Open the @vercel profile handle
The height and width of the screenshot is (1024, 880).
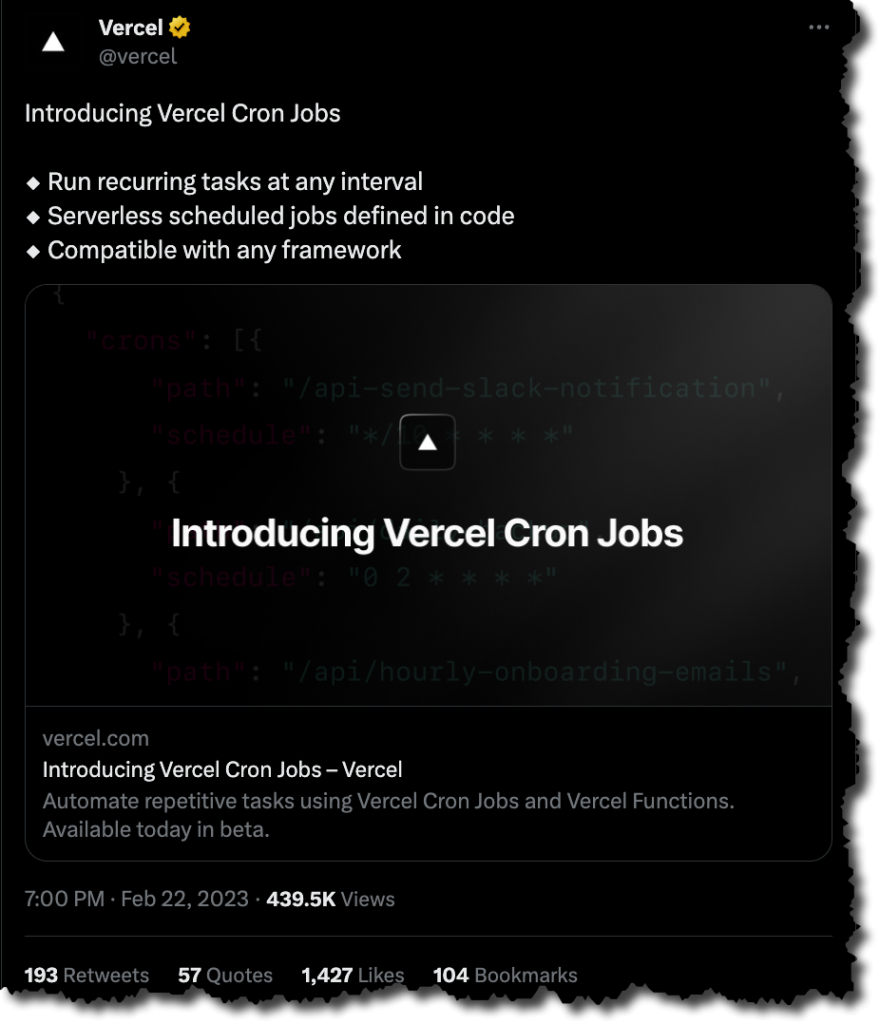(140, 56)
